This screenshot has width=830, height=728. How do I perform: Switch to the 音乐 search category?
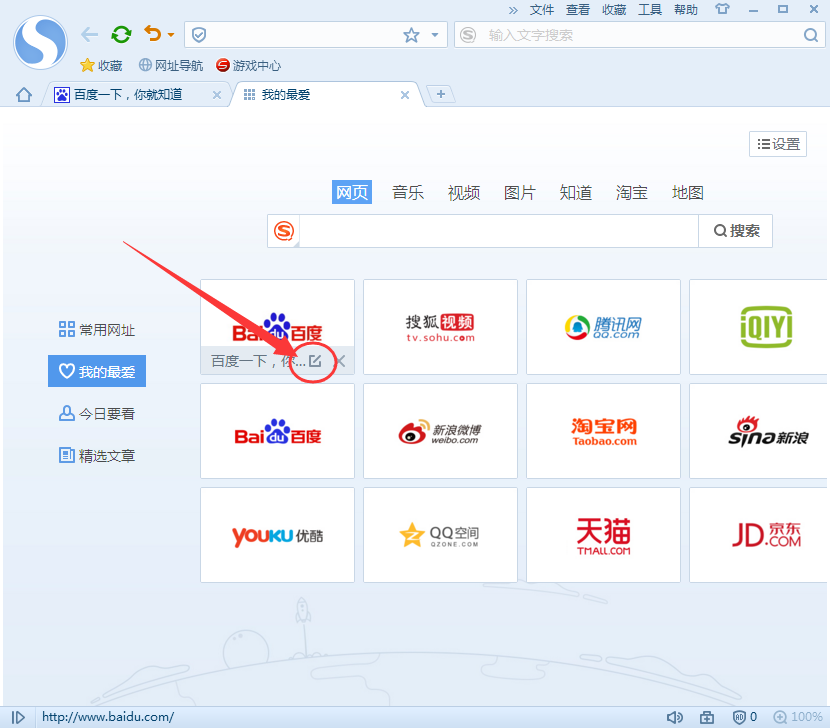(408, 192)
